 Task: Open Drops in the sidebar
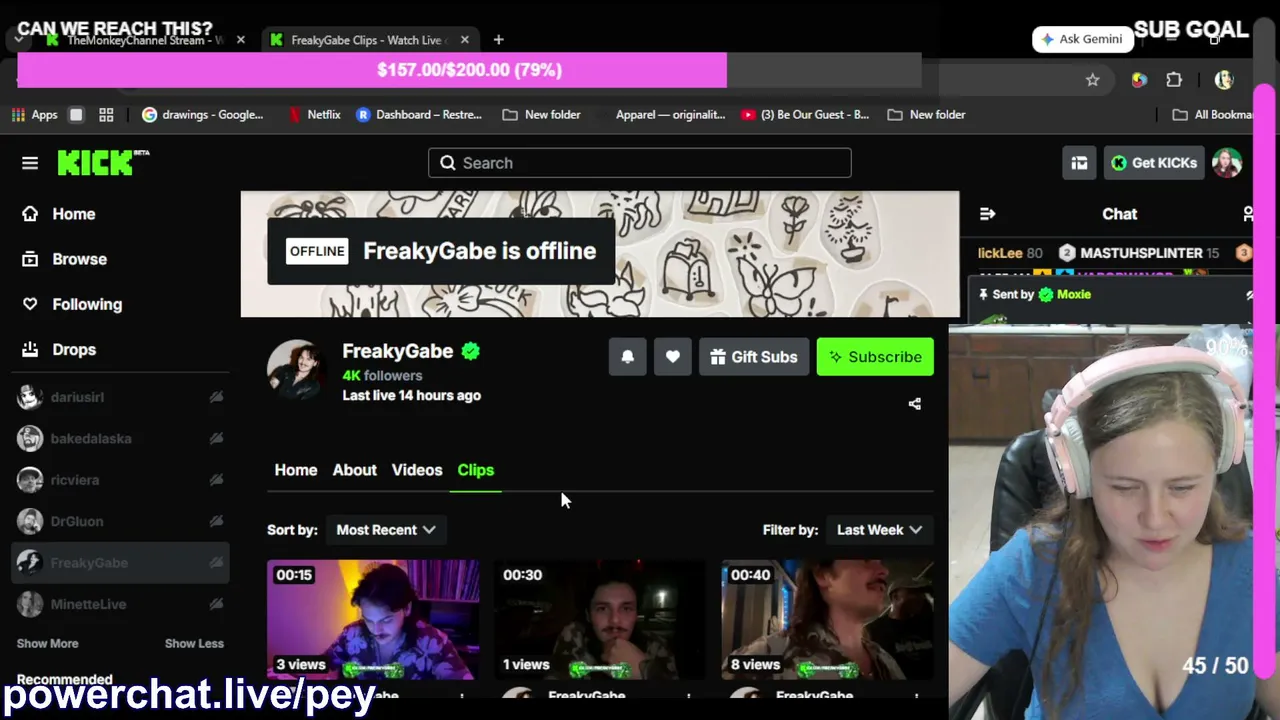pos(74,350)
